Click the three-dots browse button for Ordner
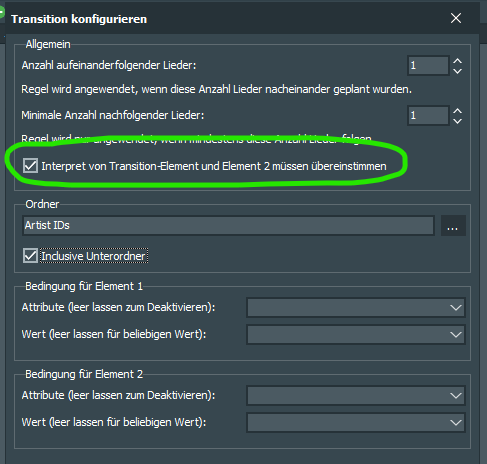 453,226
